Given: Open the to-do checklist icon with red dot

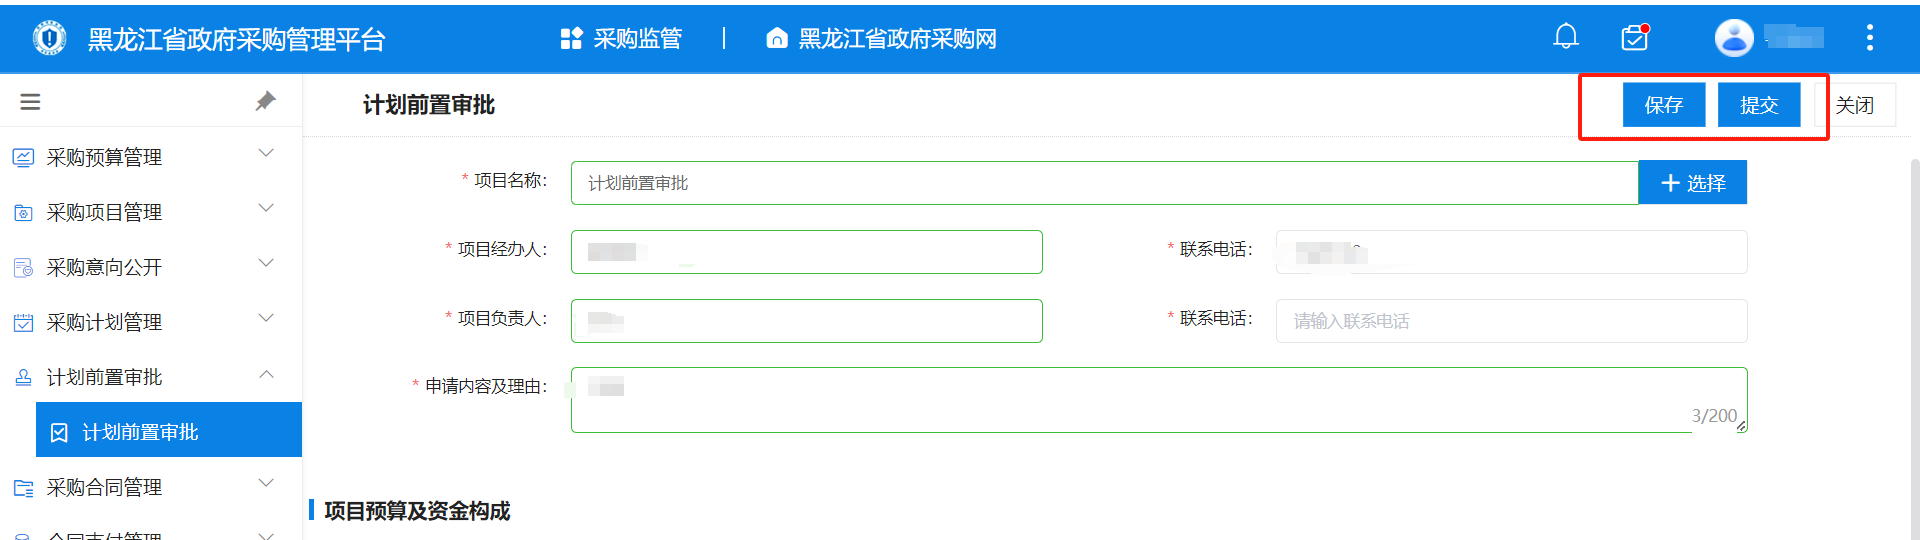Looking at the screenshot, I should click(x=1635, y=37).
